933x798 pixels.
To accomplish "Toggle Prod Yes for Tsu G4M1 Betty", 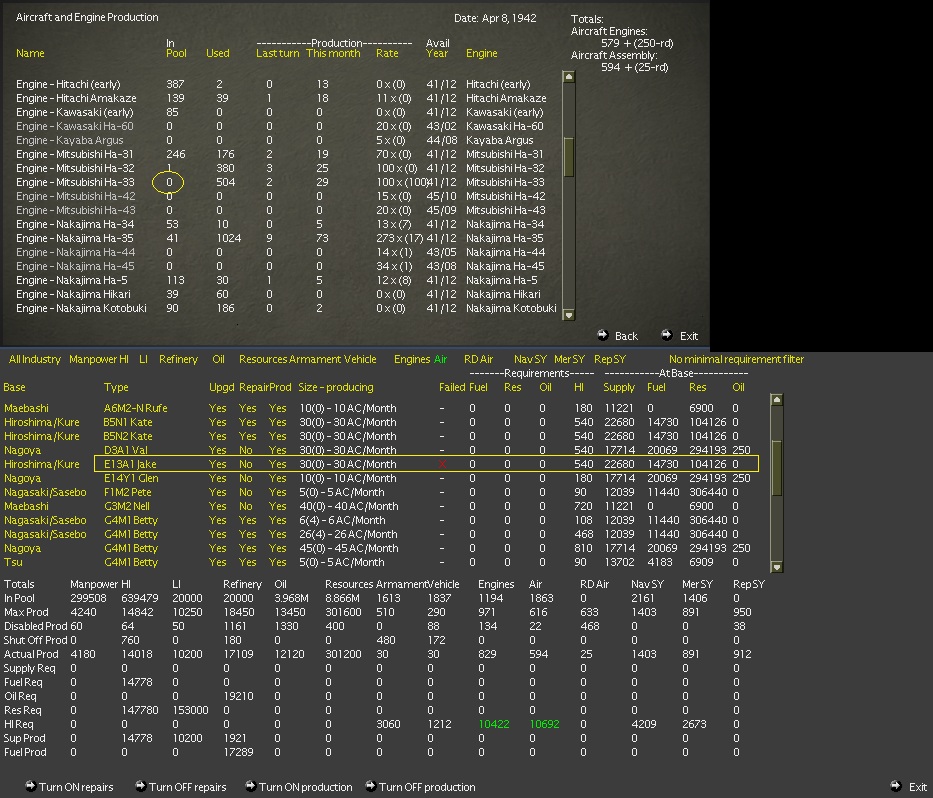I will [277, 562].
